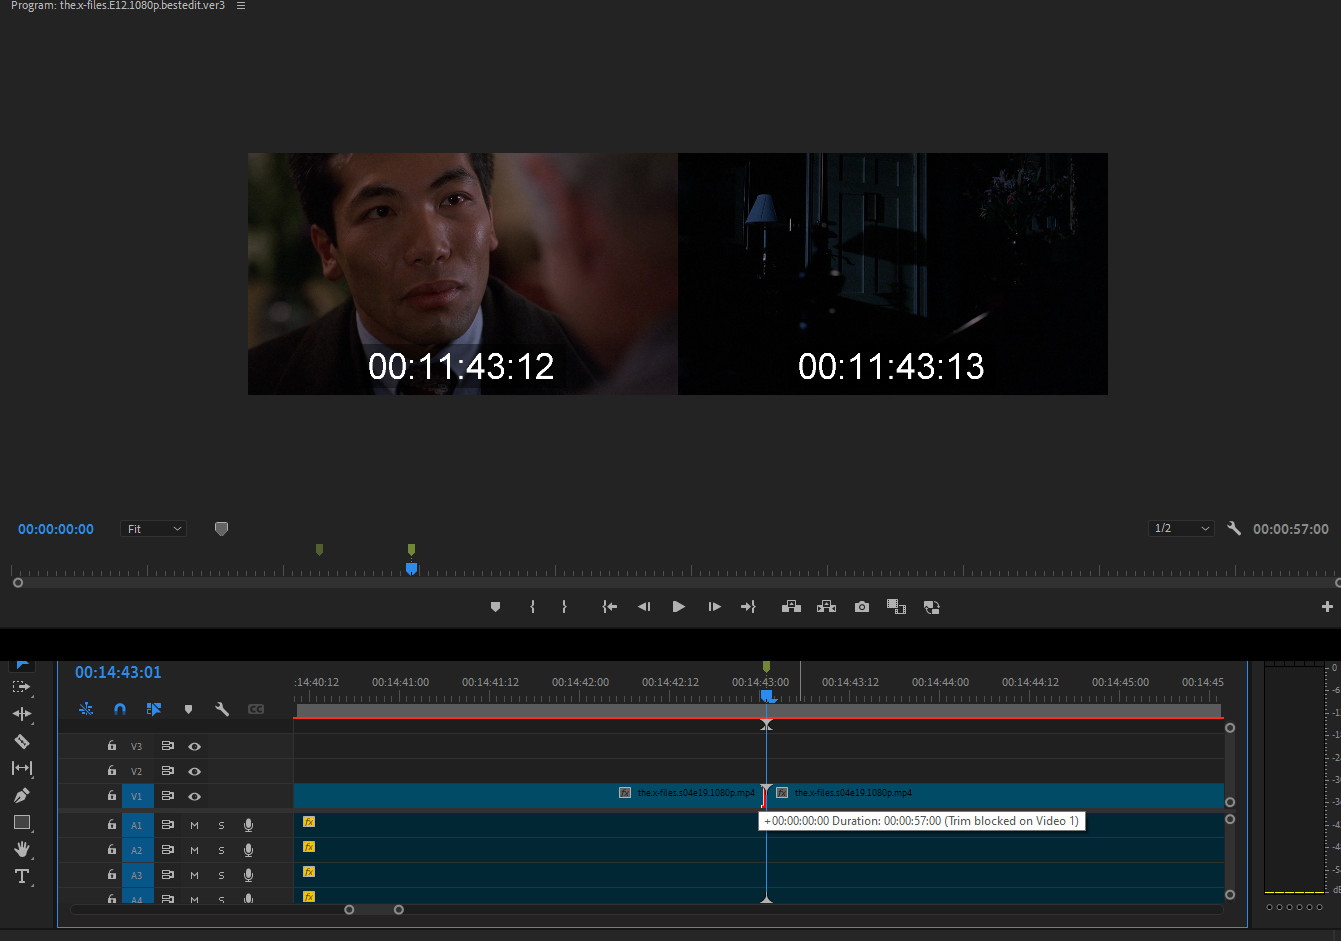Select the Ripple Edit tool
Image resolution: width=1341 pixels, height=941 pixels.
pyautogui.click(x=21, y=714)
